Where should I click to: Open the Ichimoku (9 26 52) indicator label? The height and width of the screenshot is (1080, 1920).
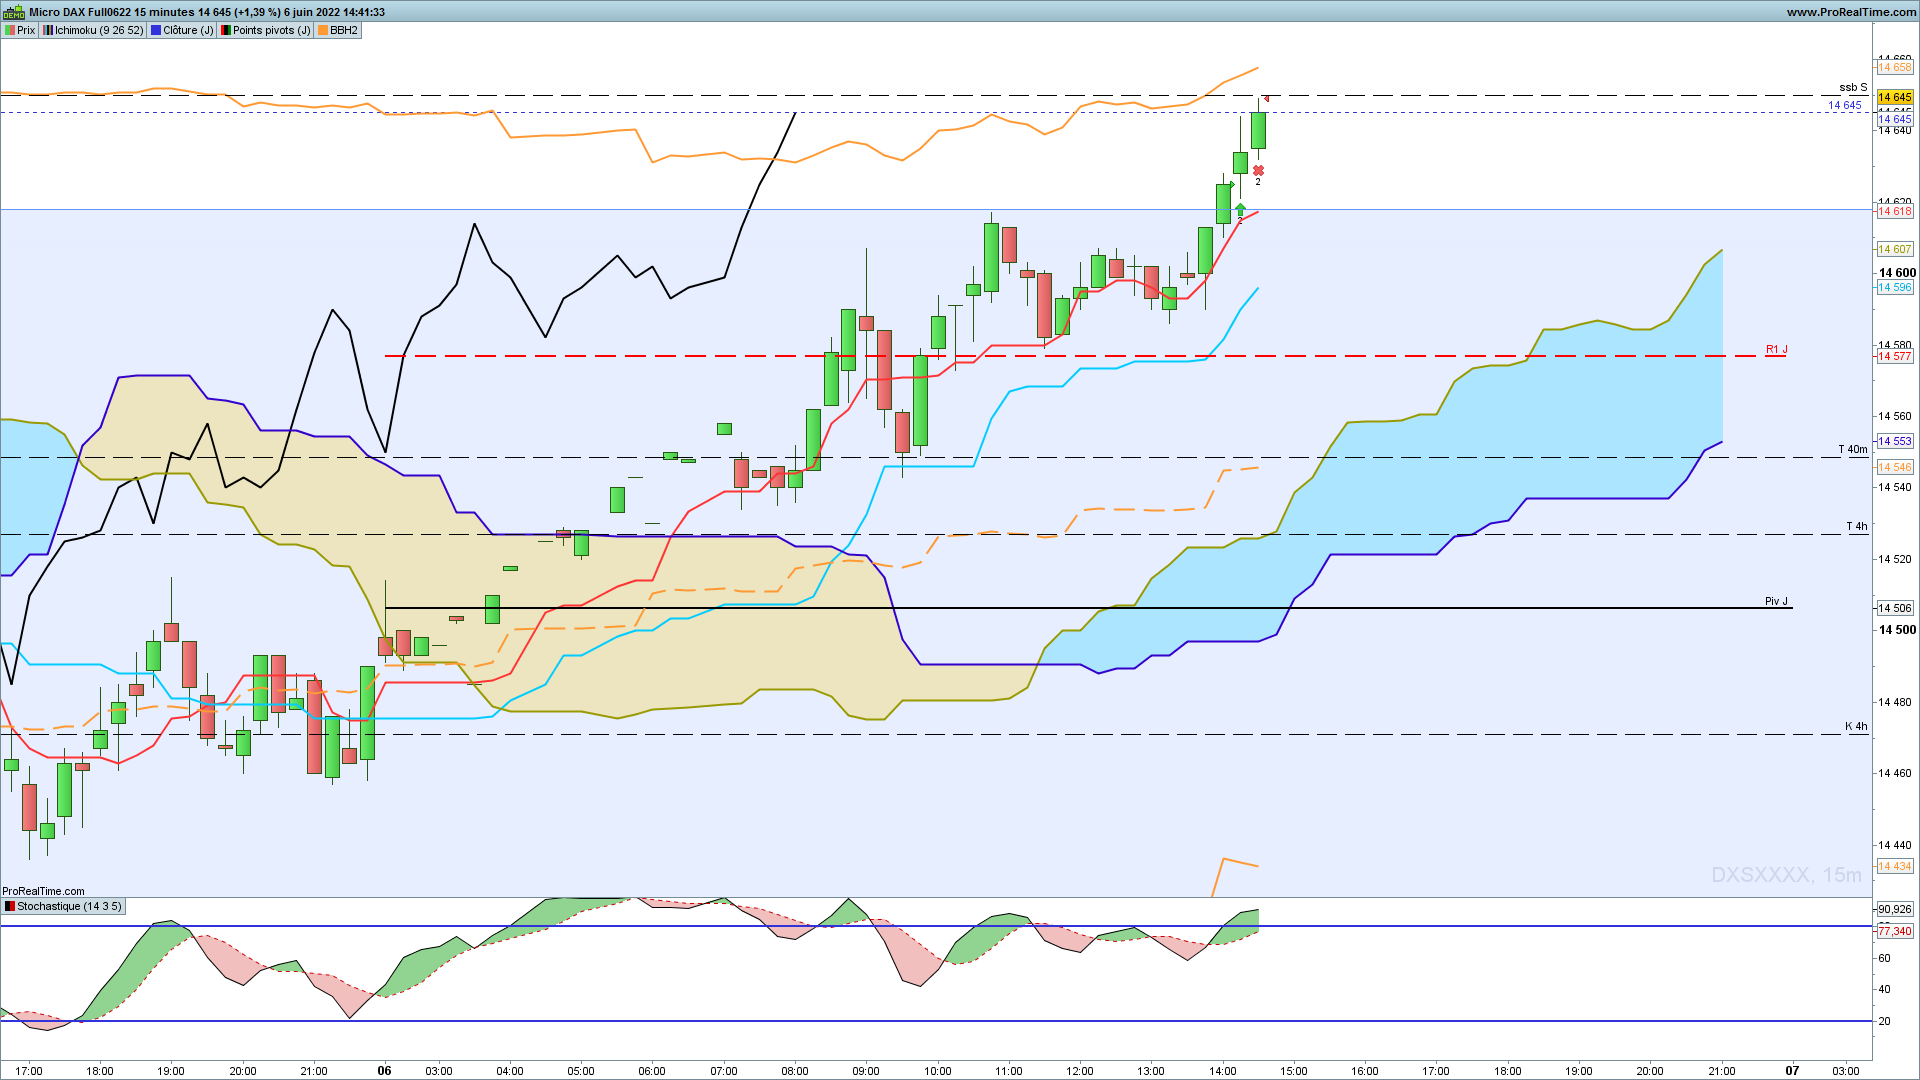[93, 30]
